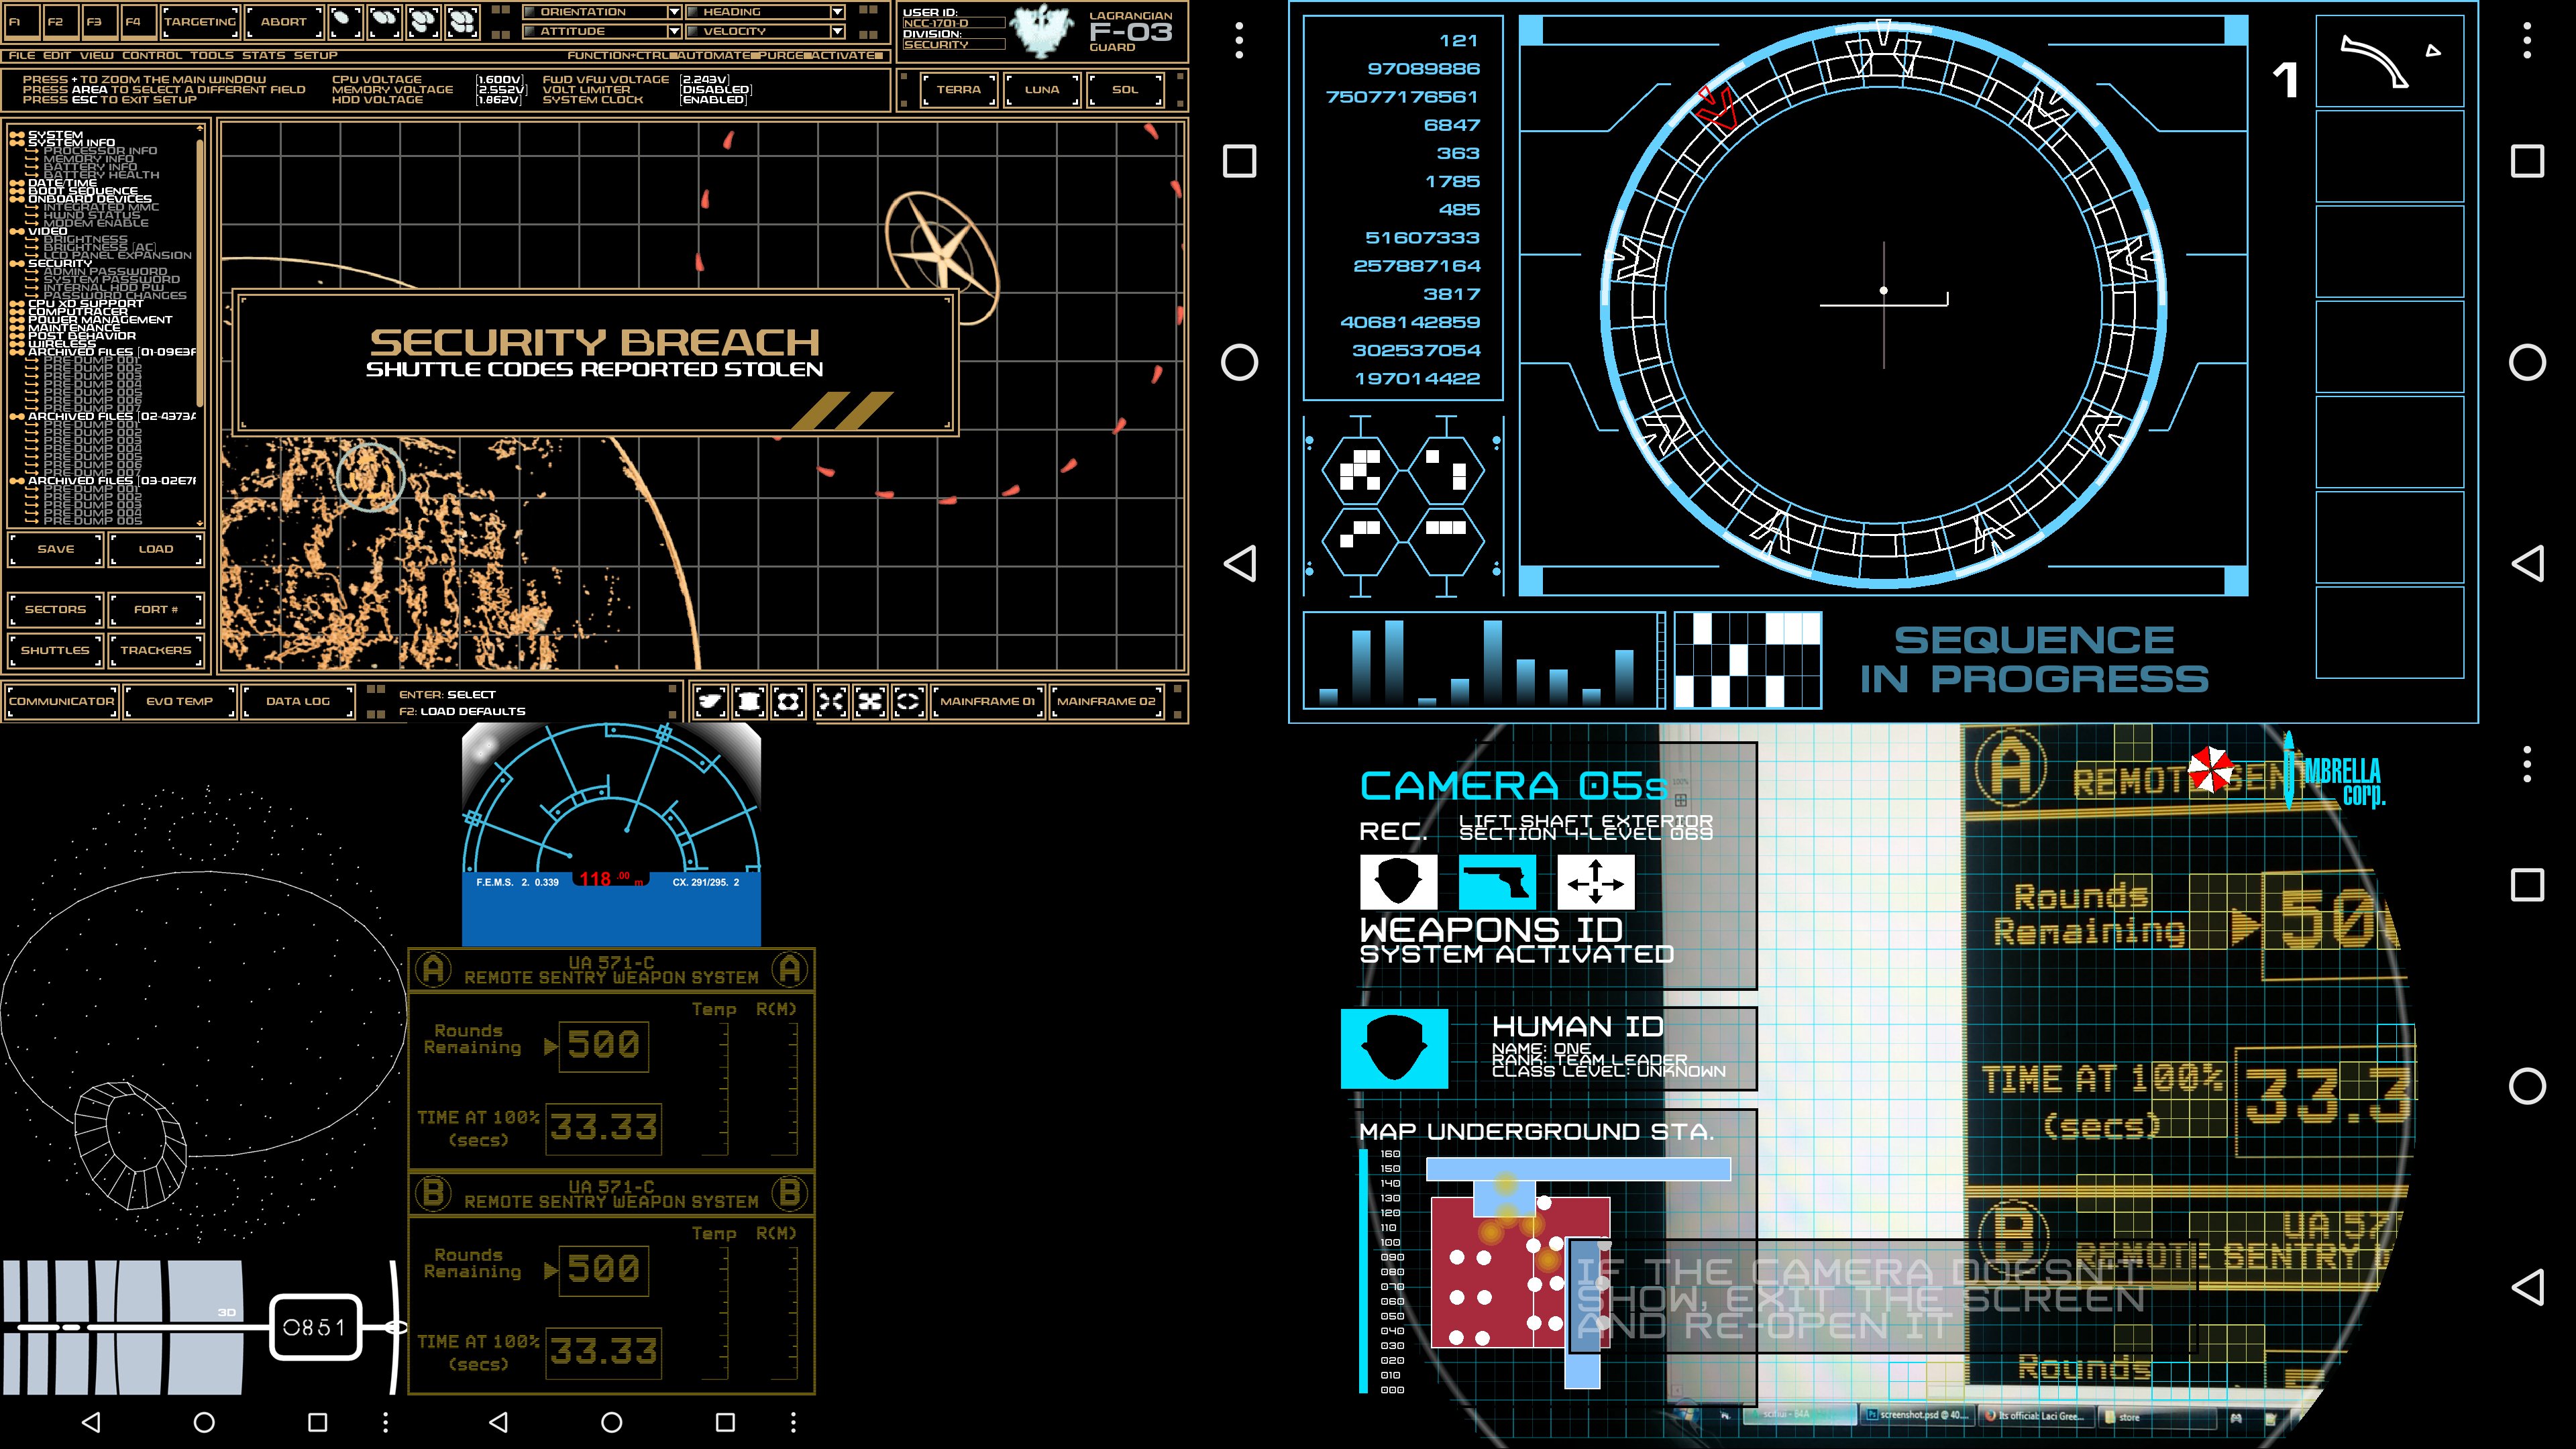Open the STATS menu

[x=263, y=55]
